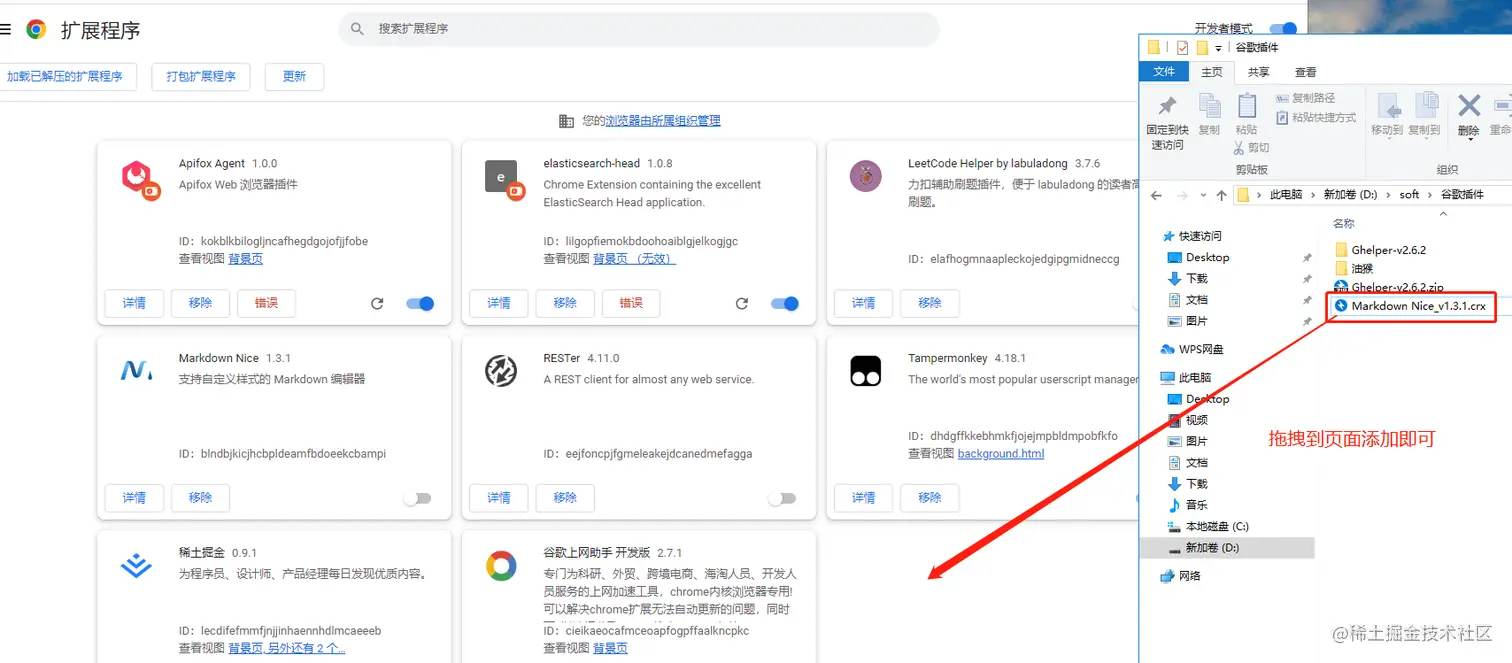Click 剪切 scissors in the Explorer ribbon
The height and width of the screenshot is (663, 1512).
(x=1252, y=148)
